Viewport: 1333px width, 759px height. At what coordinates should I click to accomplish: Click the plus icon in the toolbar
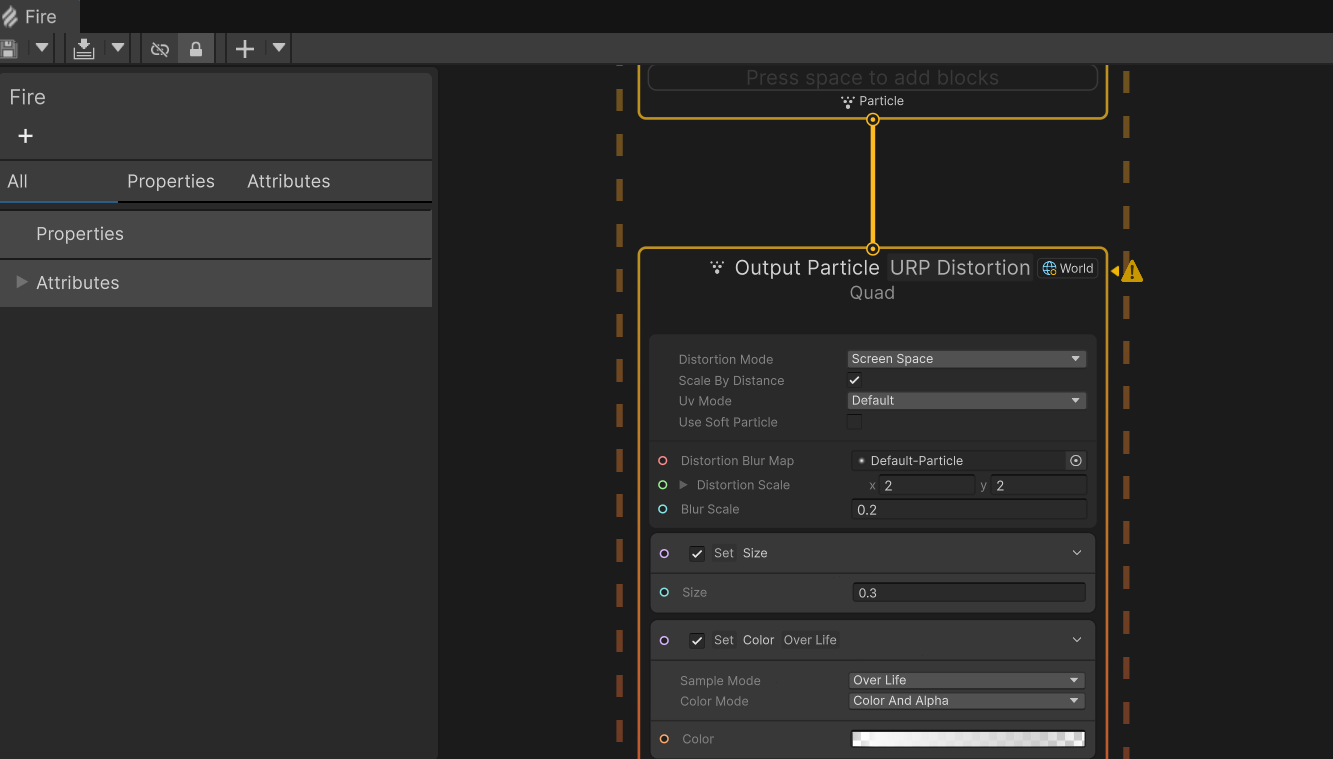pos(245,48)
